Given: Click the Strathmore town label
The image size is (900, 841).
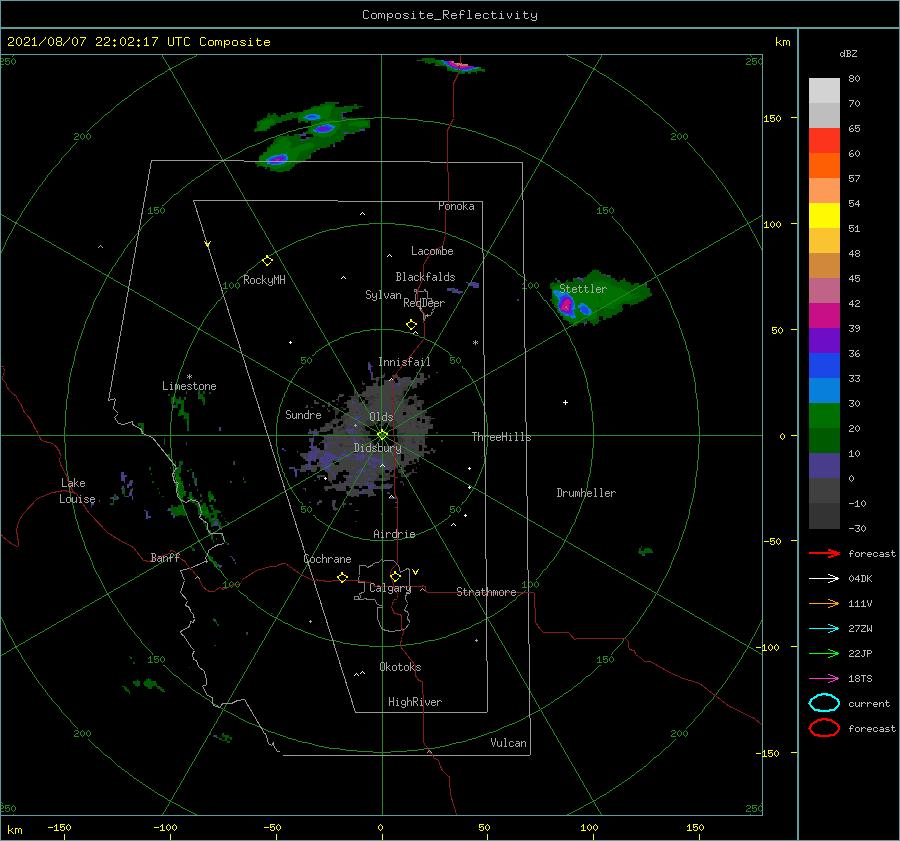Looking at the screenshot, I should tap(486, 592).
